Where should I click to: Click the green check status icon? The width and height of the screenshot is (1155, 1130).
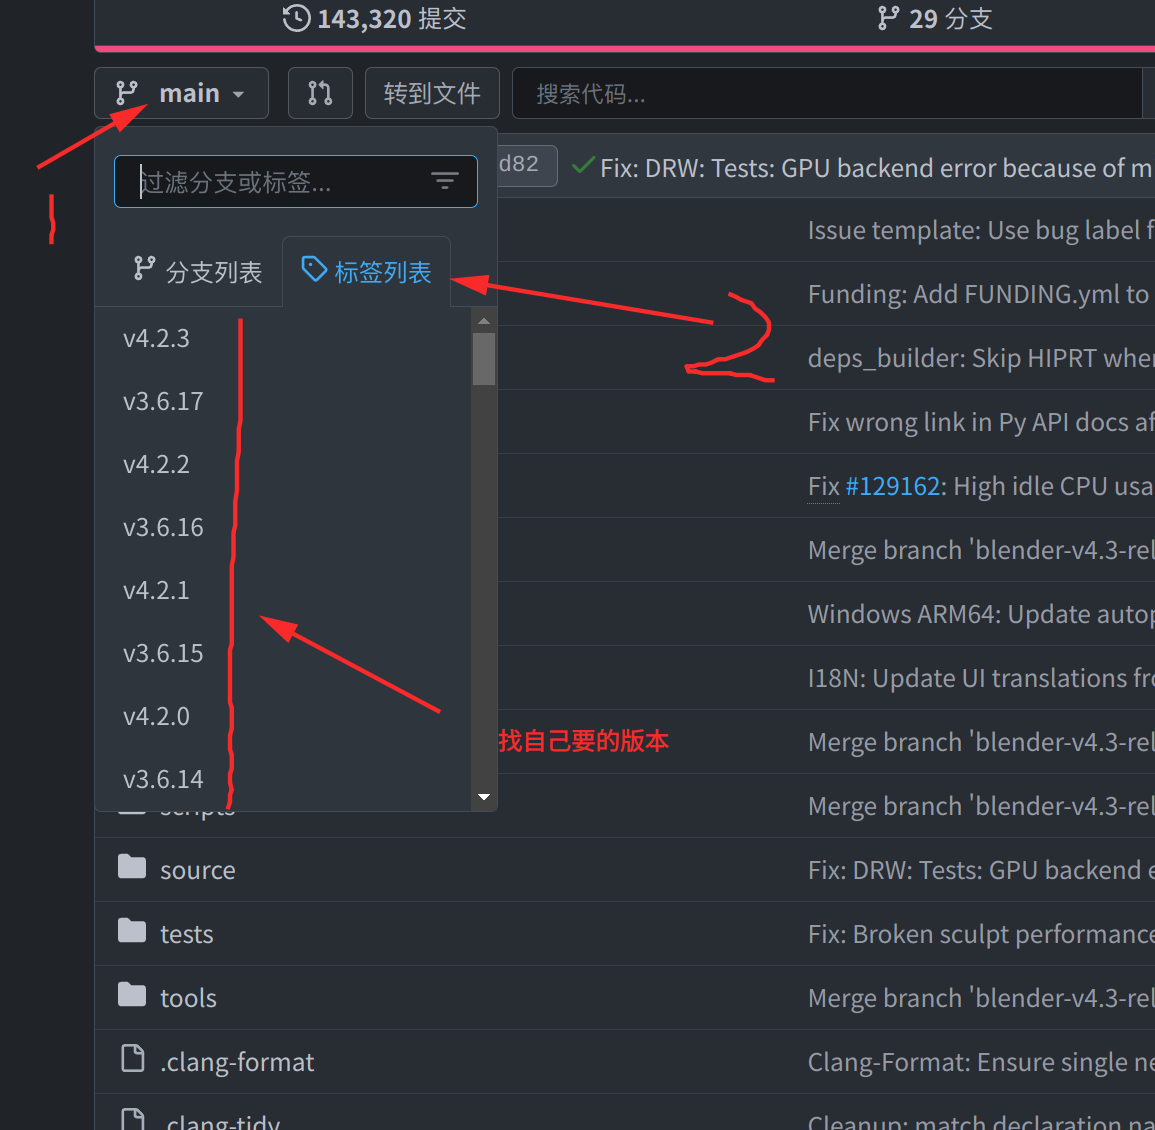[x=583, y=166]
